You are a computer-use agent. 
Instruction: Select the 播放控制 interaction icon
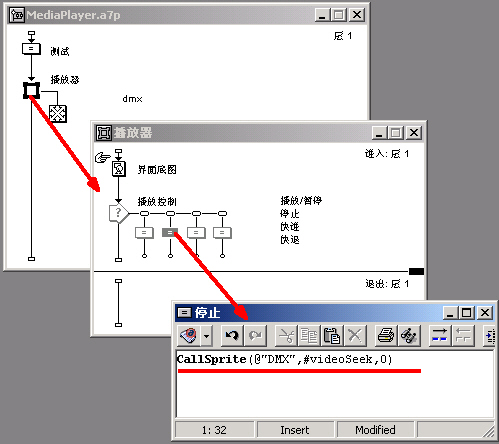[119, 213]
